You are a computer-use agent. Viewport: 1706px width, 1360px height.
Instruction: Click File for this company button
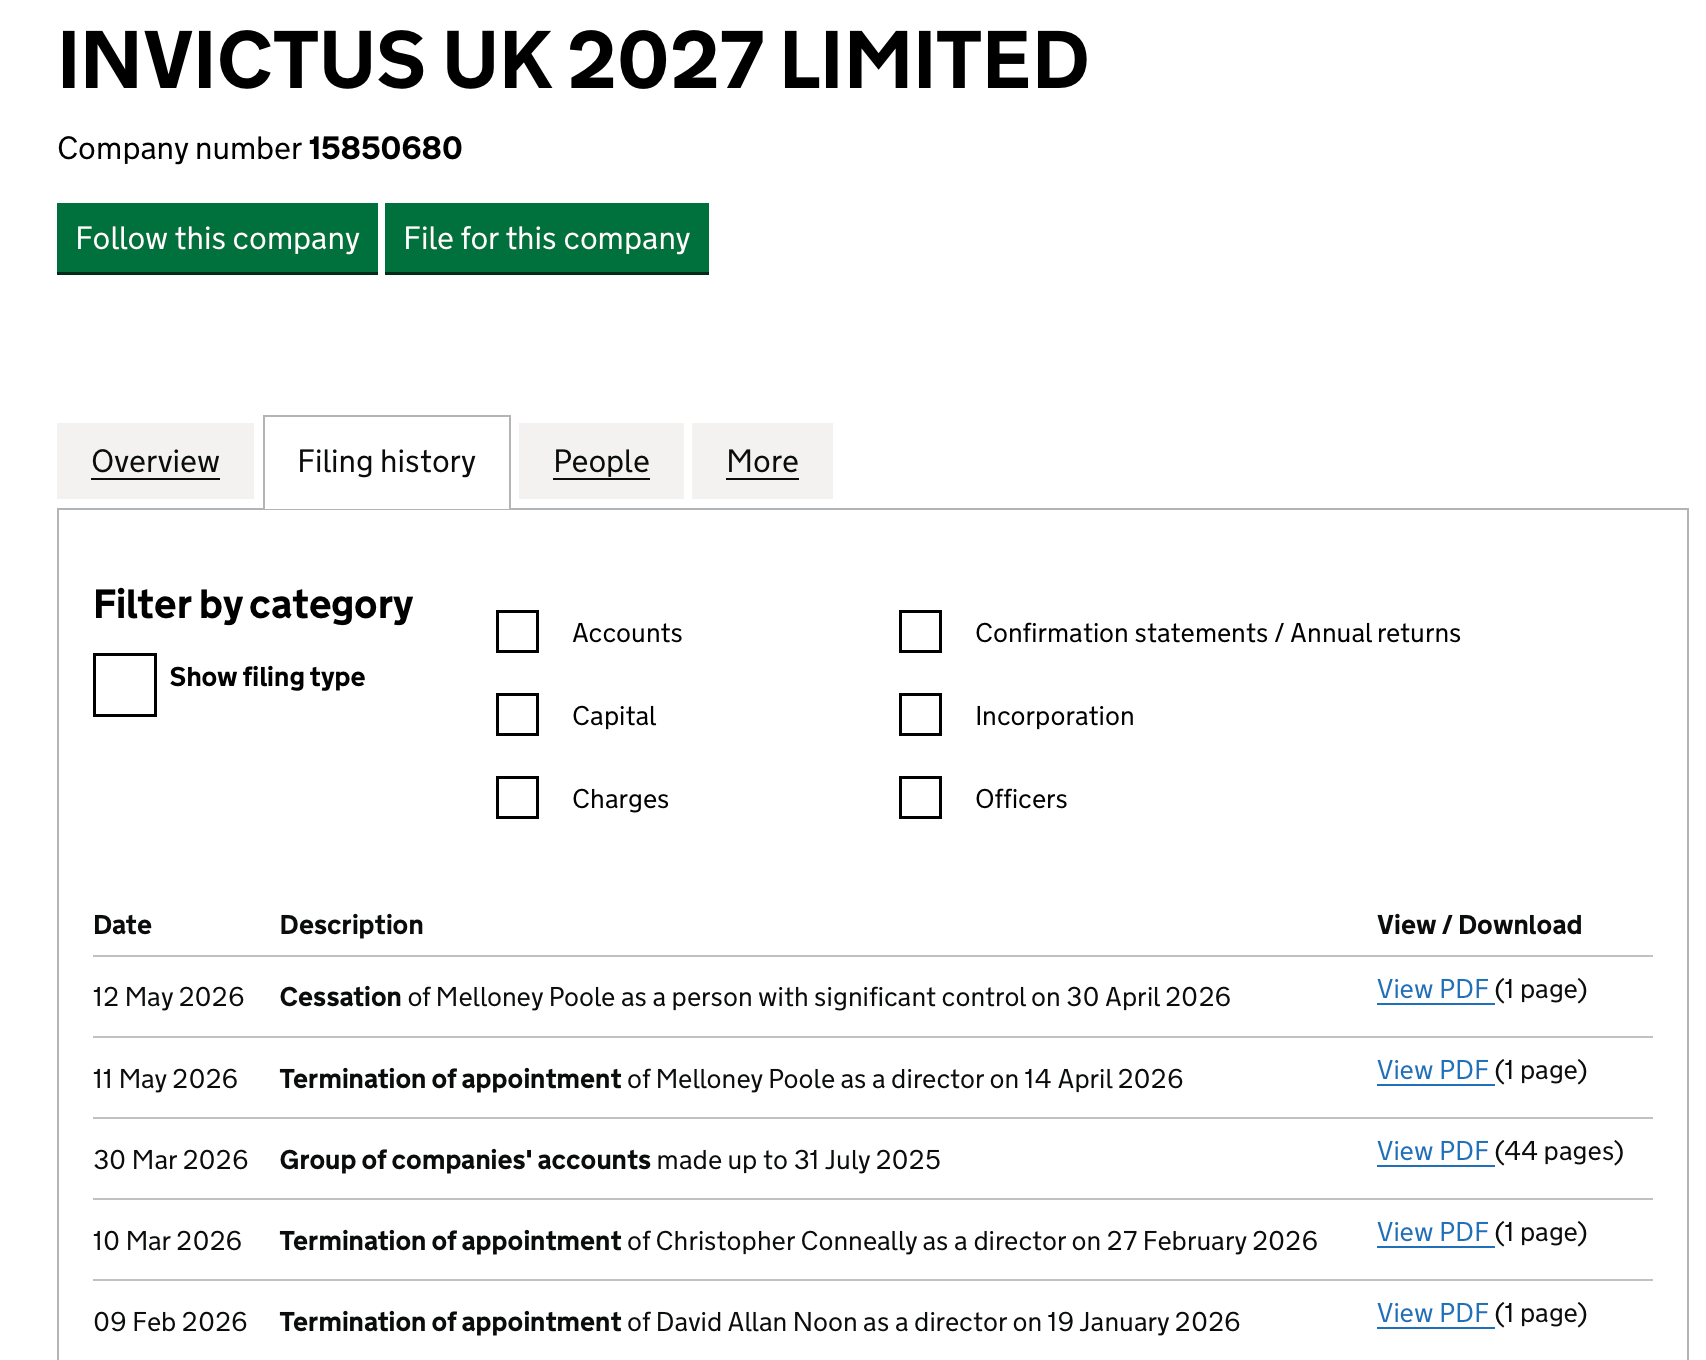click(547, 238)
